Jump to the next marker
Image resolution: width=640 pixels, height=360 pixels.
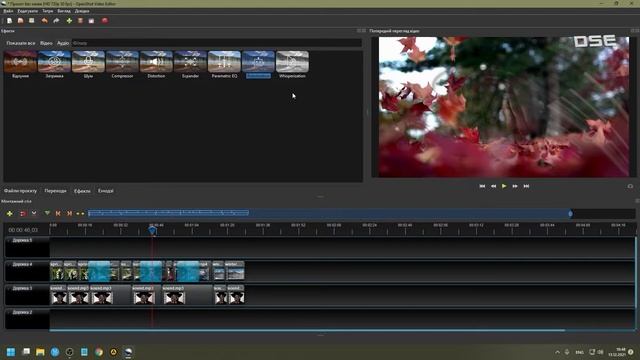69,213
